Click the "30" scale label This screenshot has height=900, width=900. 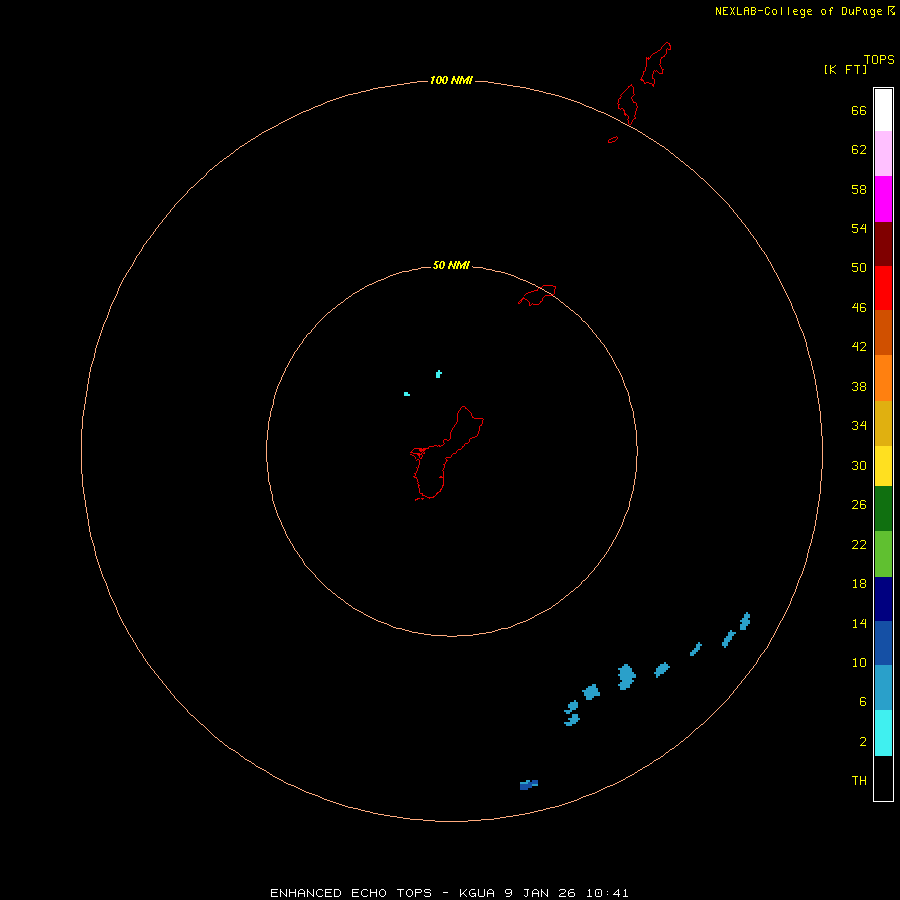click(x=859, y=465)
